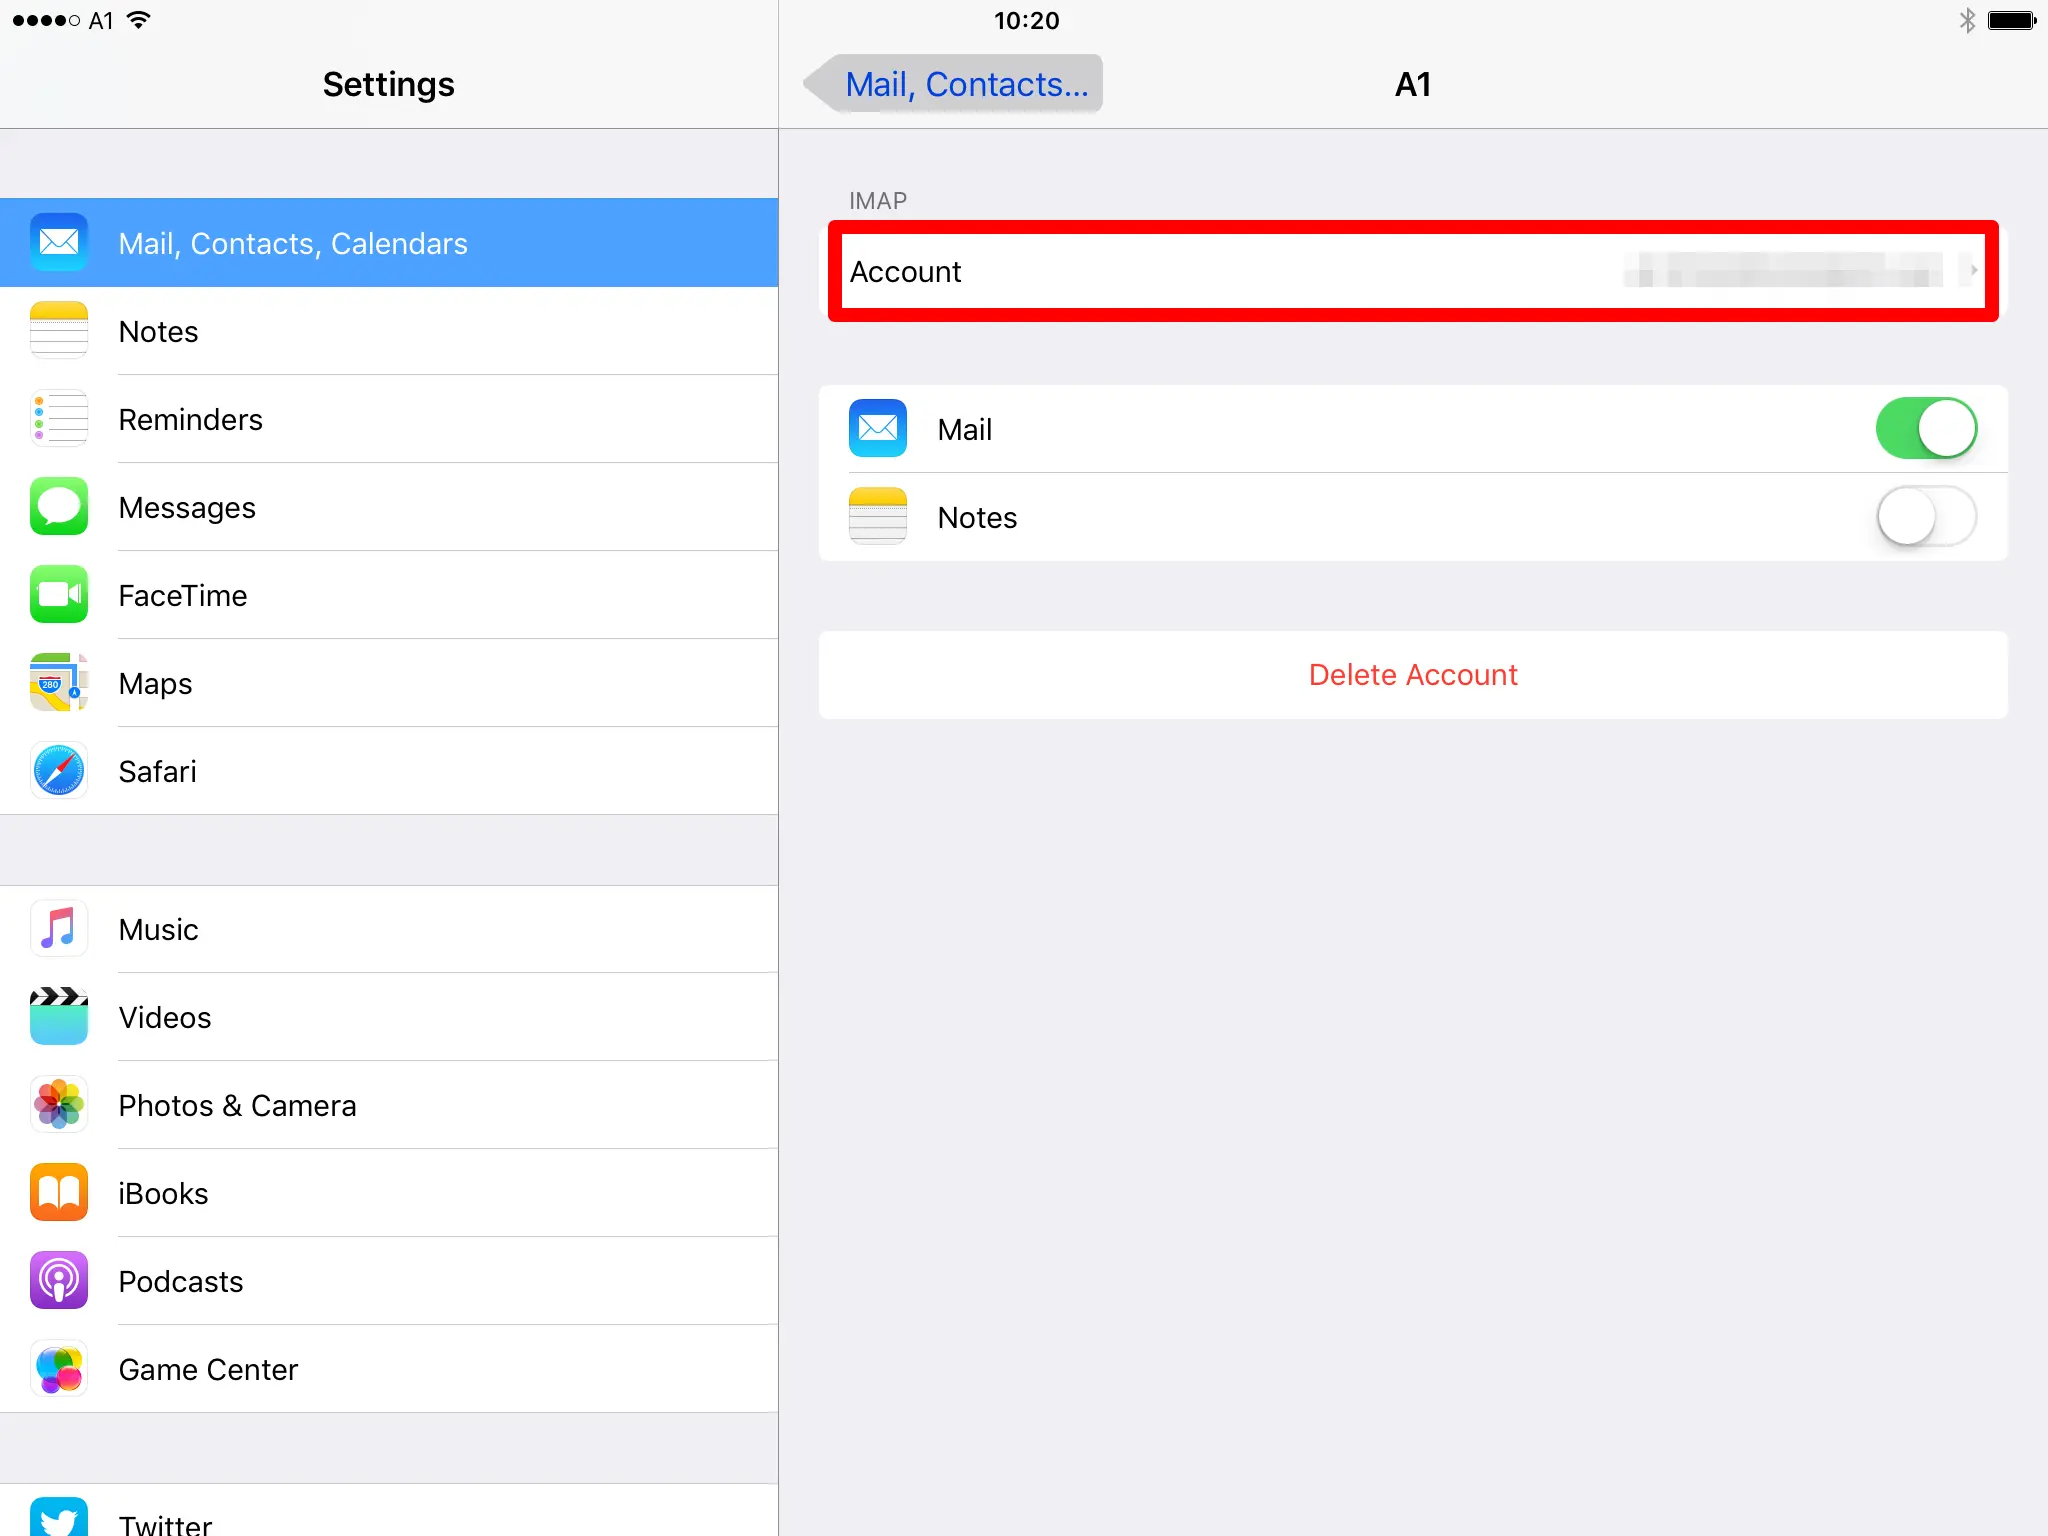
Task: Disable the Mail toggle switch
Action: coord(1925,429)
